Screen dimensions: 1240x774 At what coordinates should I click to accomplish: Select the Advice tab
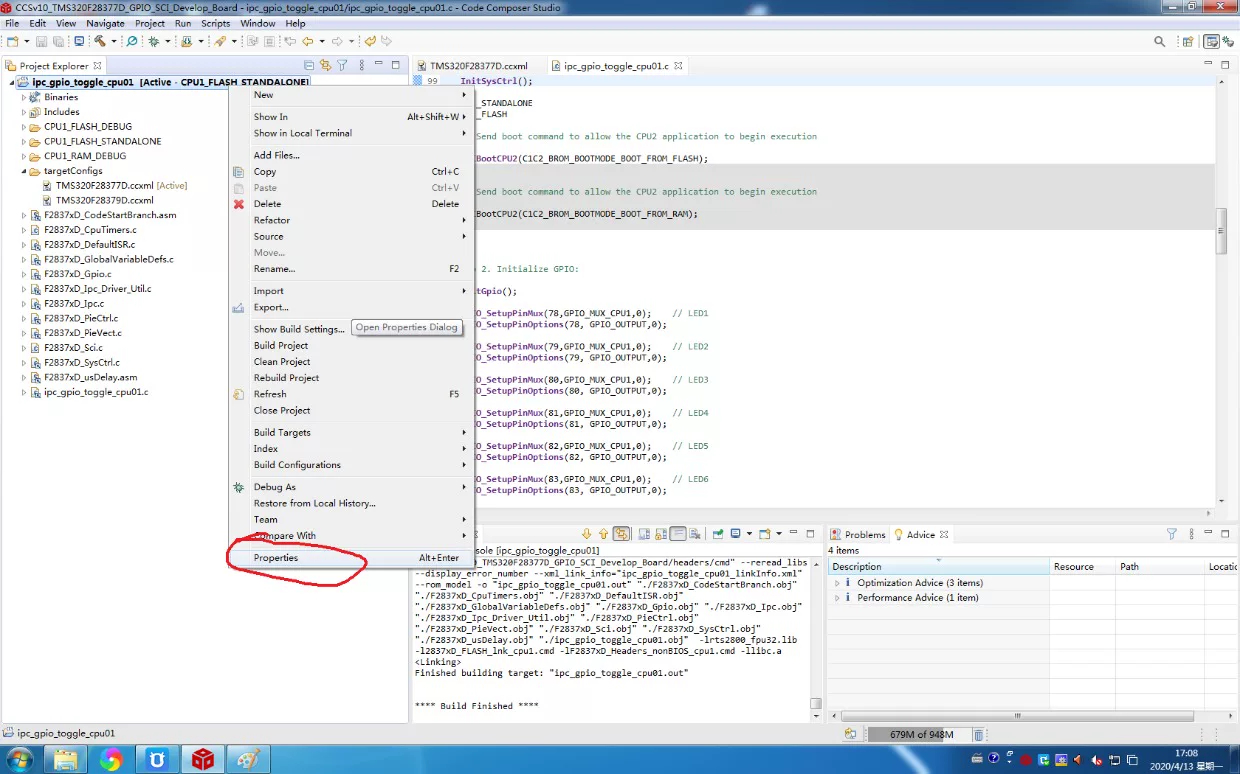click(x=920, y=535)
